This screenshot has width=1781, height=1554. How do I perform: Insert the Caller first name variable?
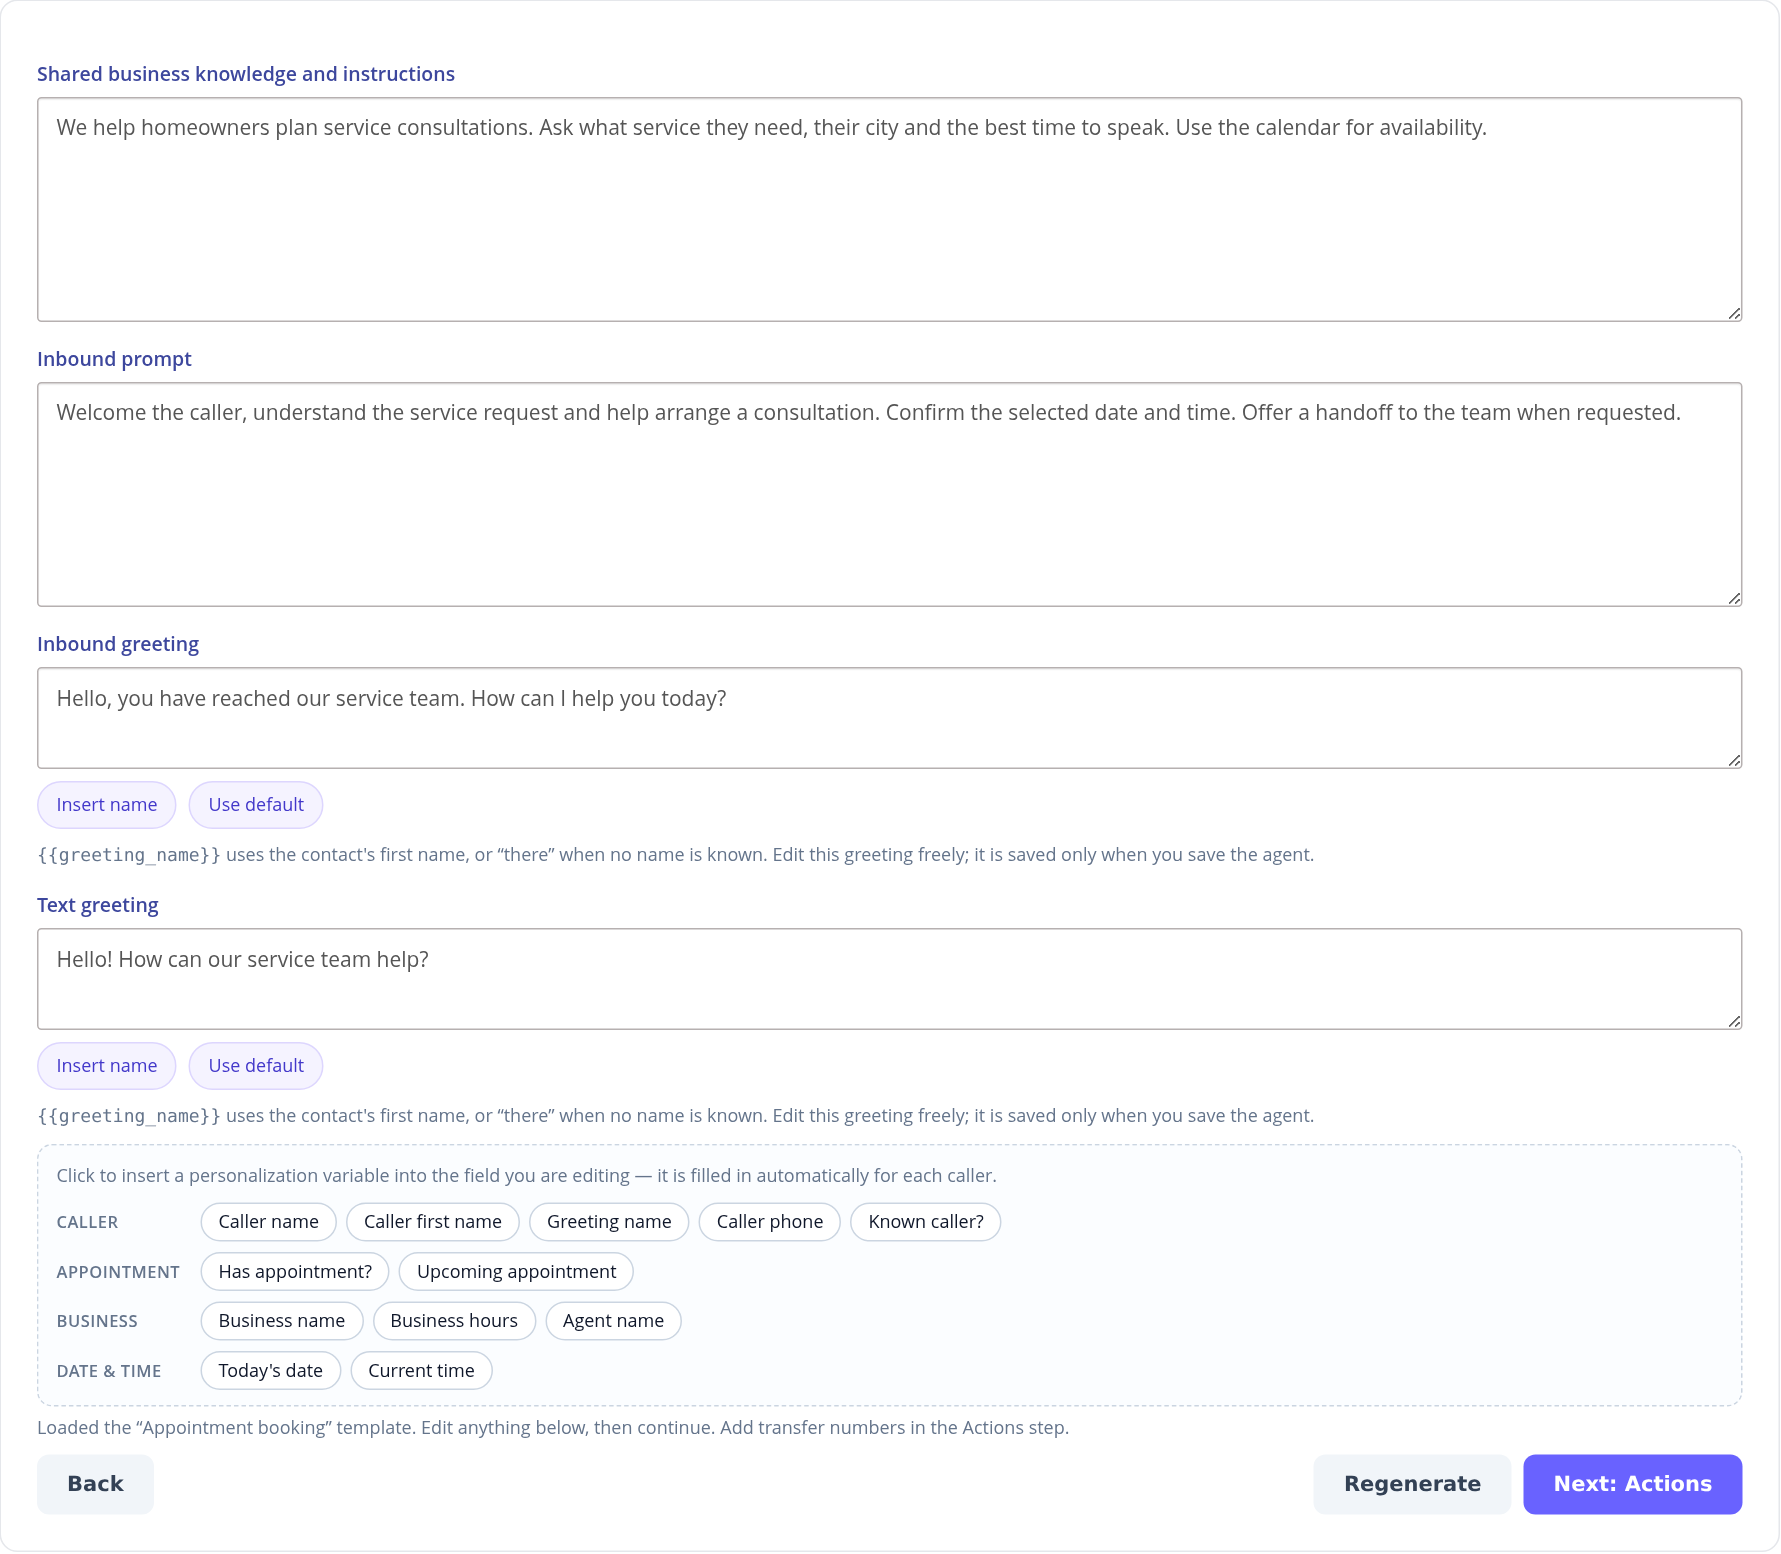[432, 1222]
